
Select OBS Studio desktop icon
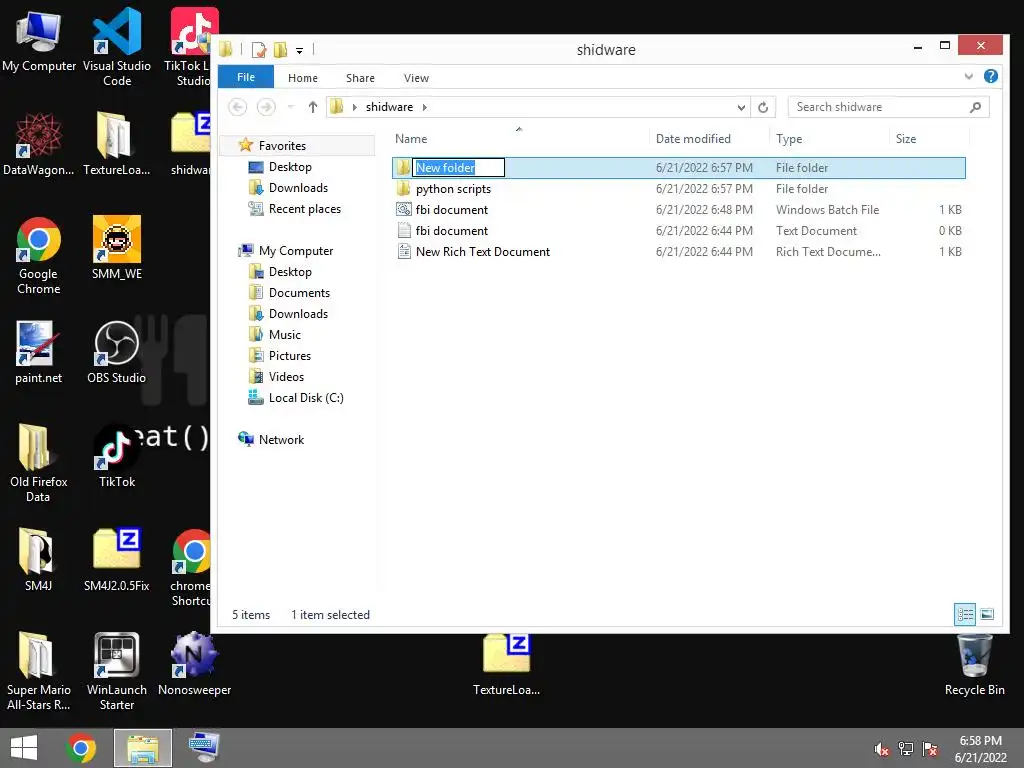pyautogui.click(x=117, y=353)
